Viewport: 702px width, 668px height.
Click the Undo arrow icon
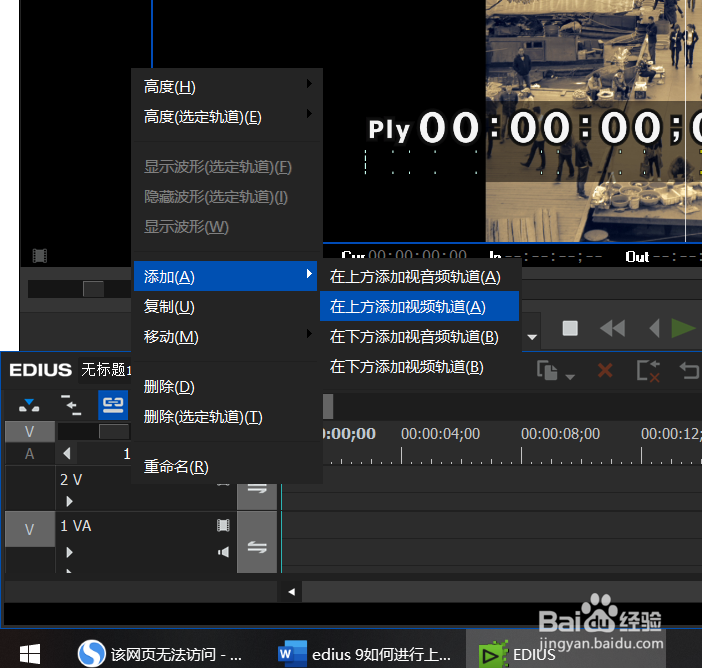(689, 371)
